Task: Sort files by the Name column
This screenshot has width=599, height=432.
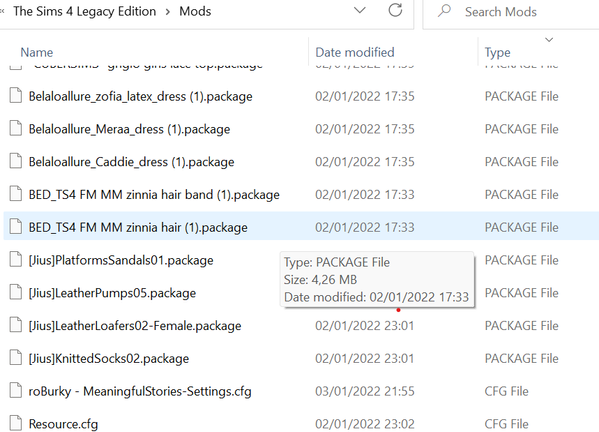Action: pyautogui.click(x=37, y=52)
